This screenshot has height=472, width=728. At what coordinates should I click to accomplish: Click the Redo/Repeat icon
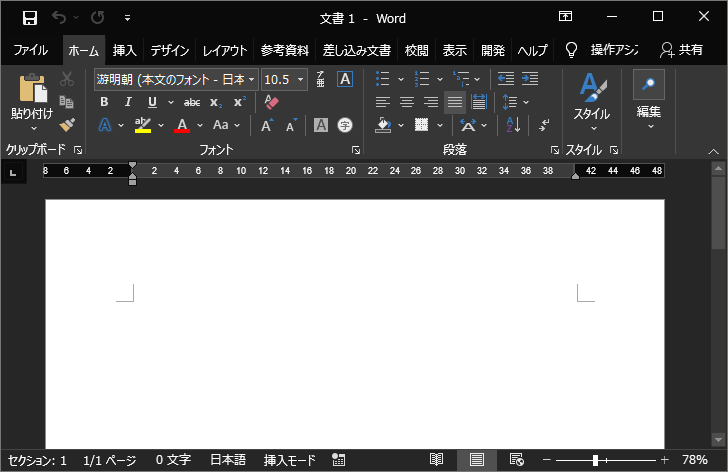click(98, 18)
